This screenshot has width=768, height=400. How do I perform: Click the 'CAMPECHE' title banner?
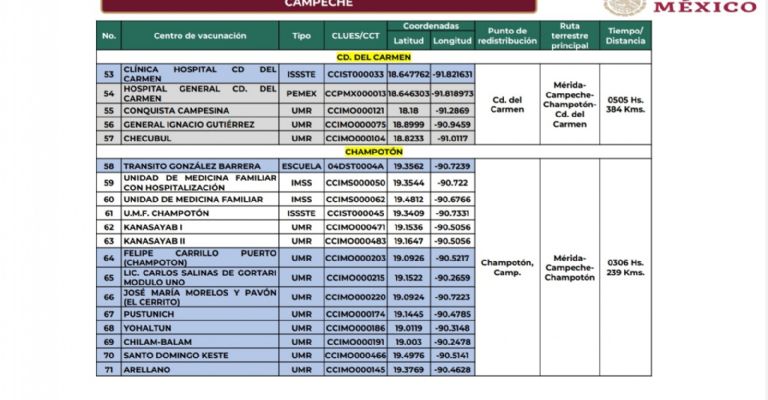tap(318, 5)
